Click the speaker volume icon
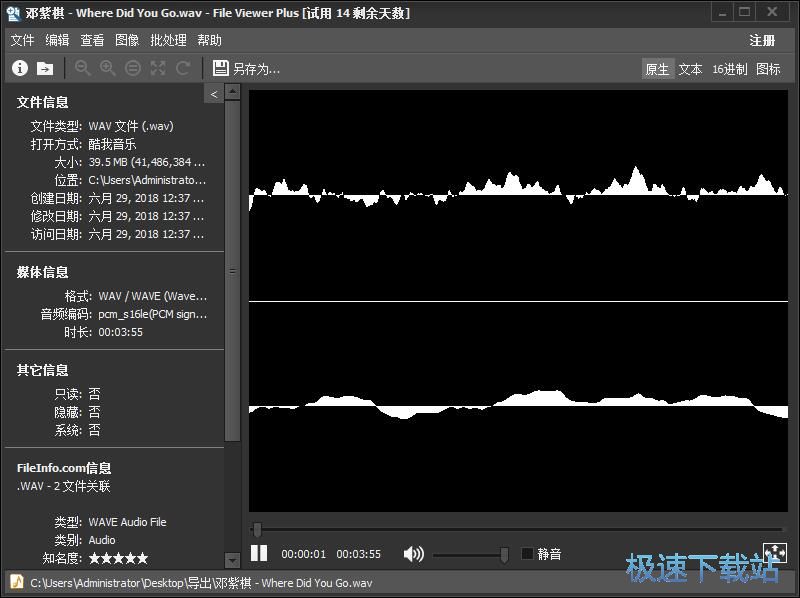The image size is (800, 598). tap(413, 554)
